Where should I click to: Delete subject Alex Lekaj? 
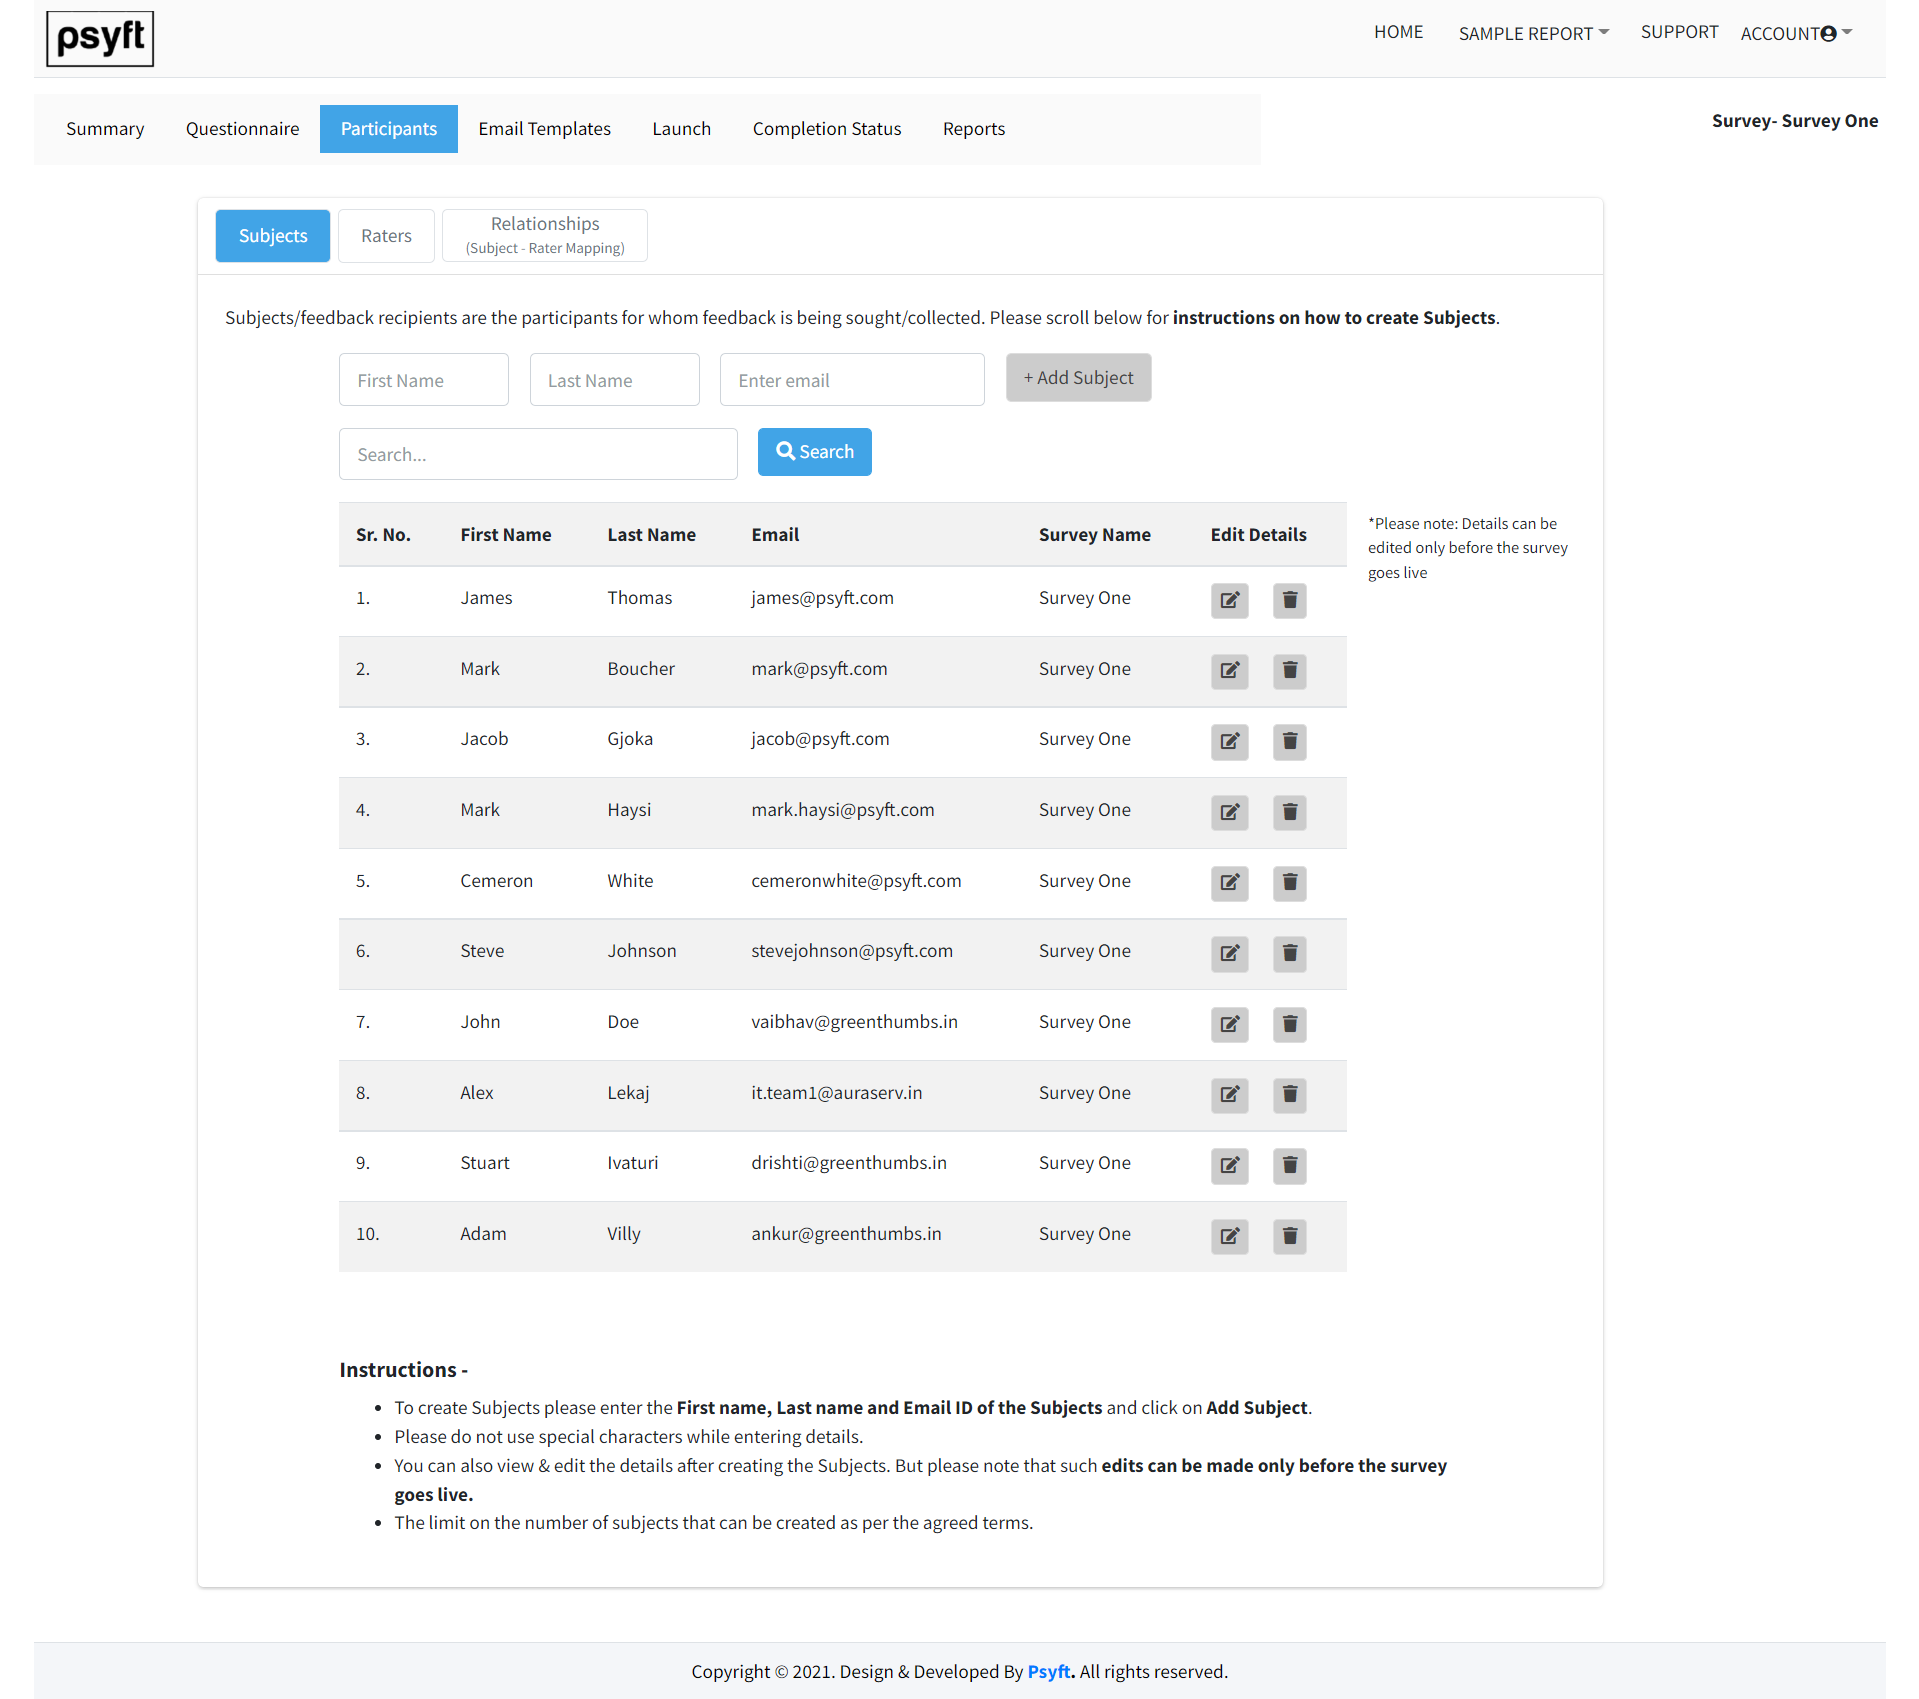click(x=1290, y=1095)
